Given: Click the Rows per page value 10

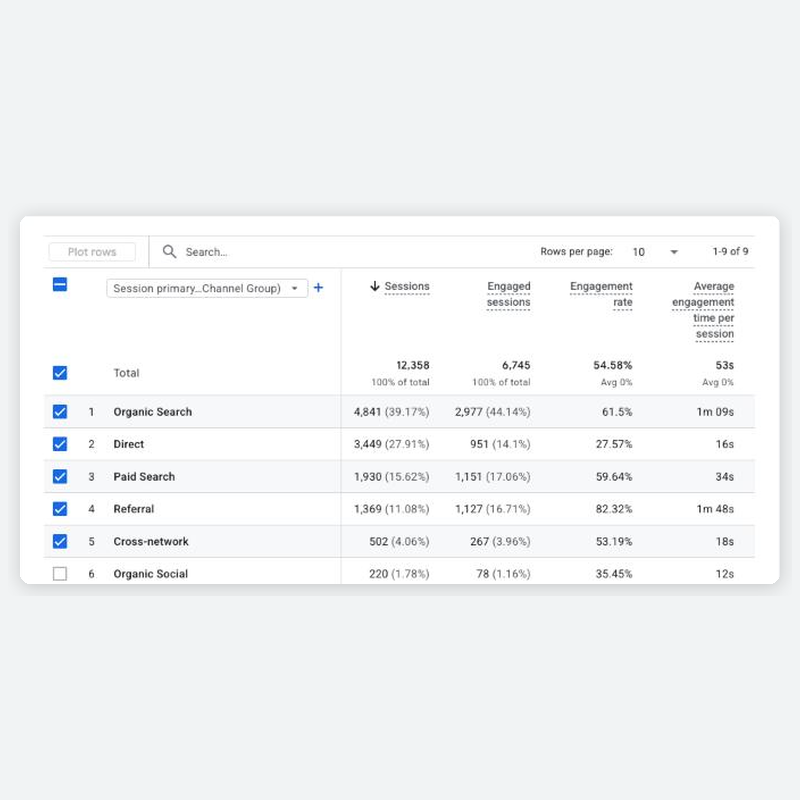Looking at the screenshot, I should click(638, 252).
